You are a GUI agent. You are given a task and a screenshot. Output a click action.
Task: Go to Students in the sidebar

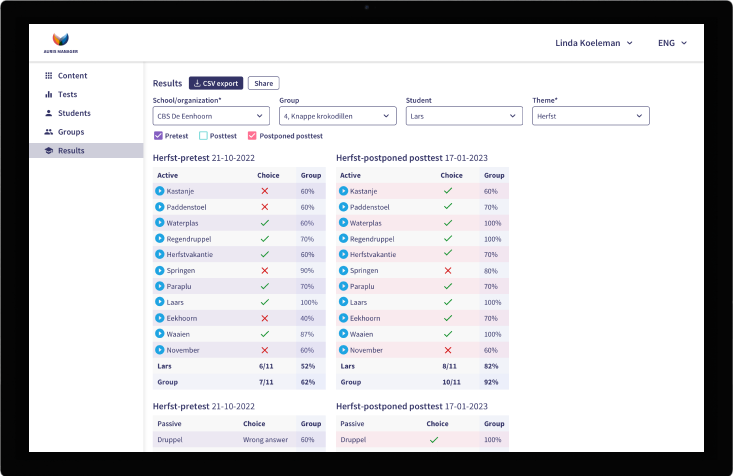tap(73, 113)
